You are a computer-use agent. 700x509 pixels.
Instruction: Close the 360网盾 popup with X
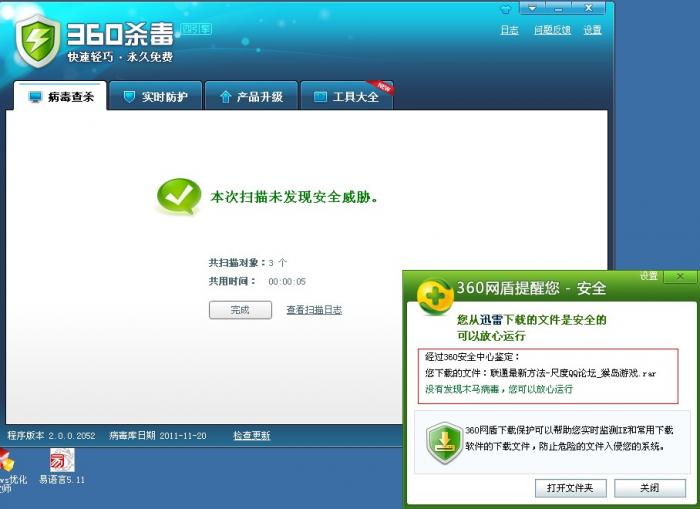(x=680, y=276)
